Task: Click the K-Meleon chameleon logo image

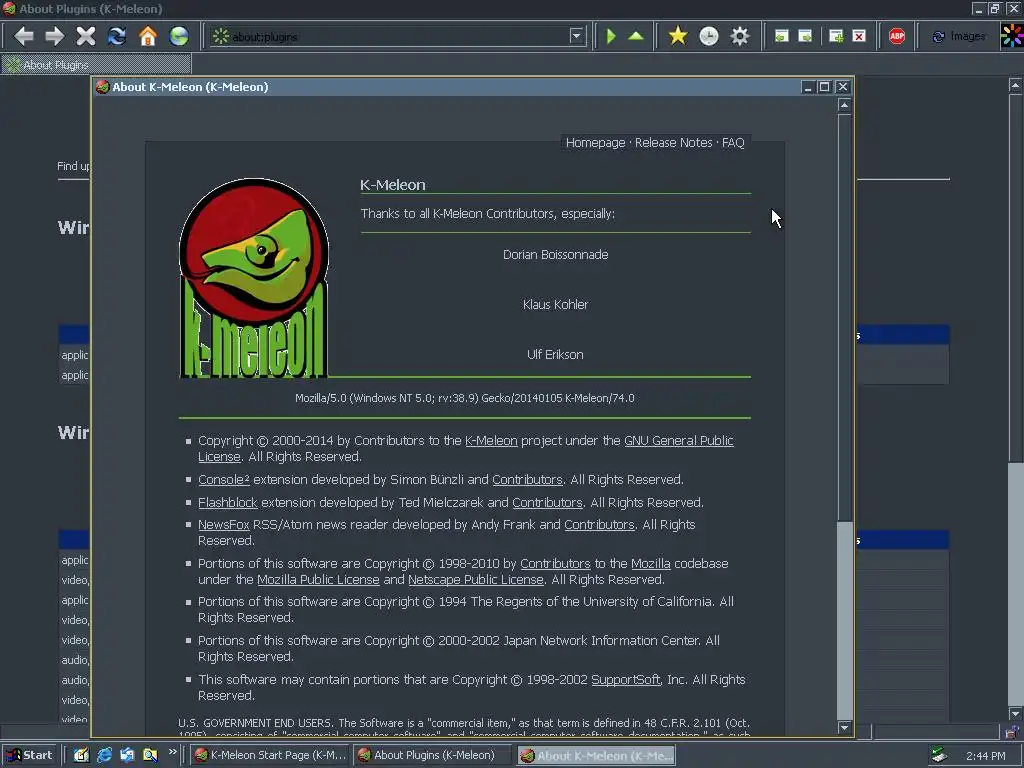Action: tap(253, 278)
